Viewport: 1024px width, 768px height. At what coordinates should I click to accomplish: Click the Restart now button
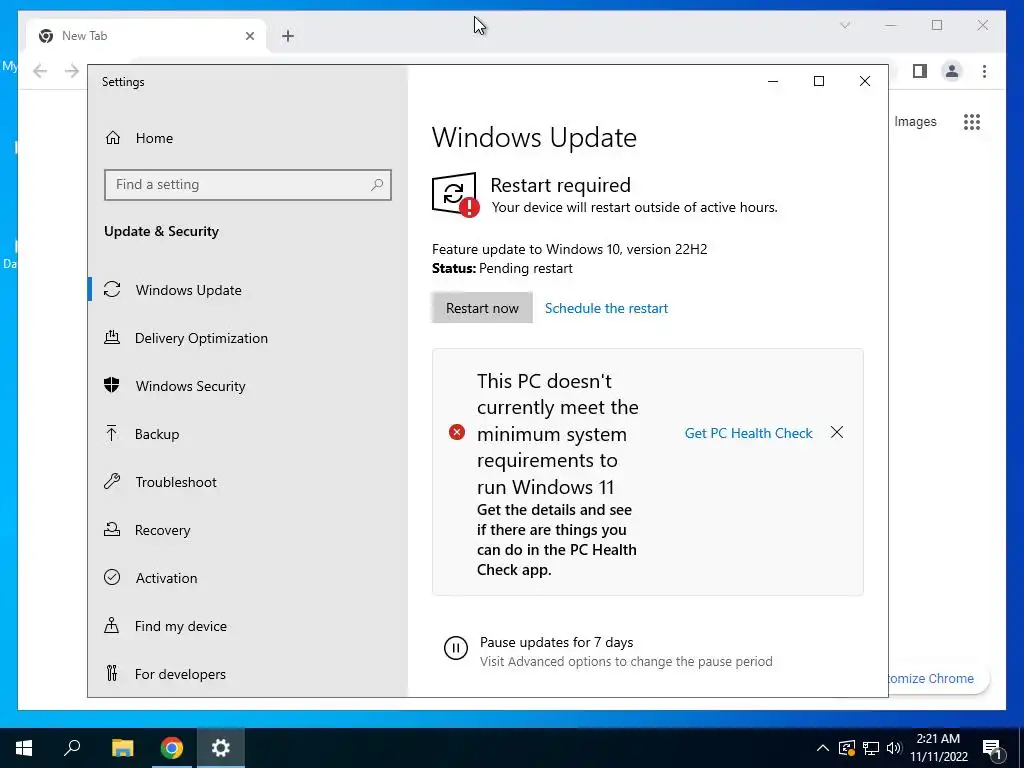pos(482,308)
